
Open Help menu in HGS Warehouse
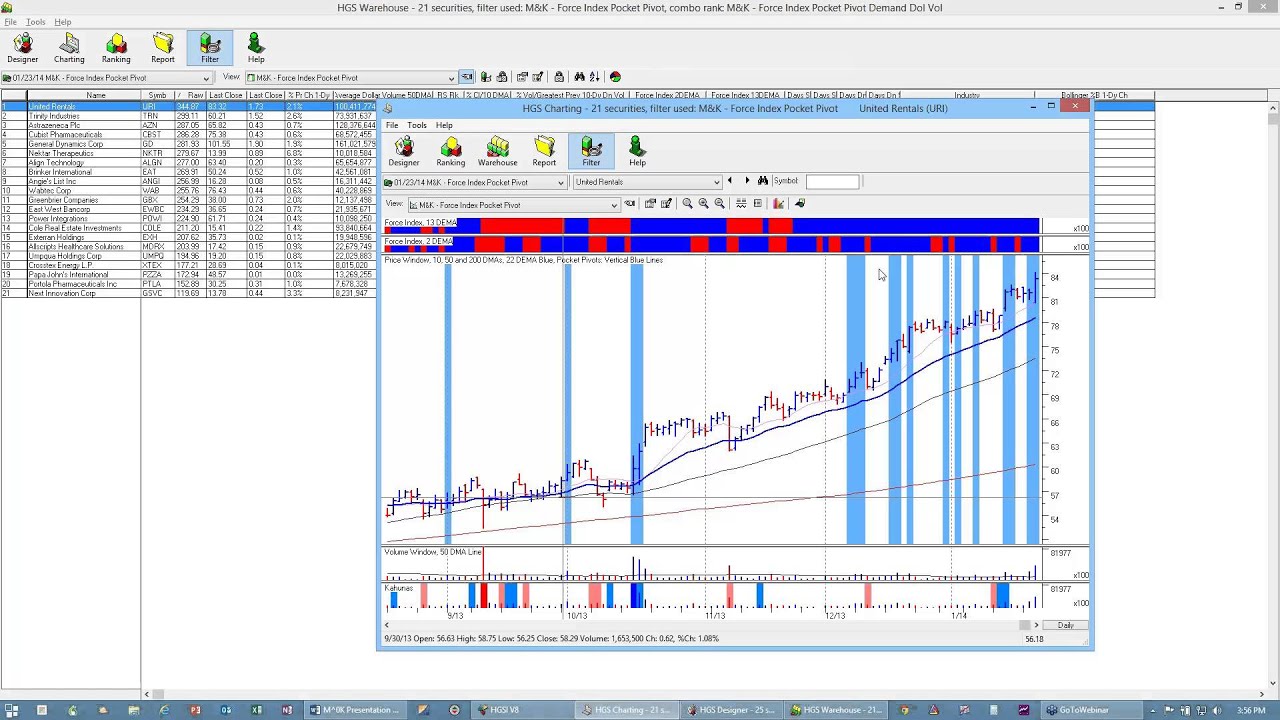(x=62, y=22)
